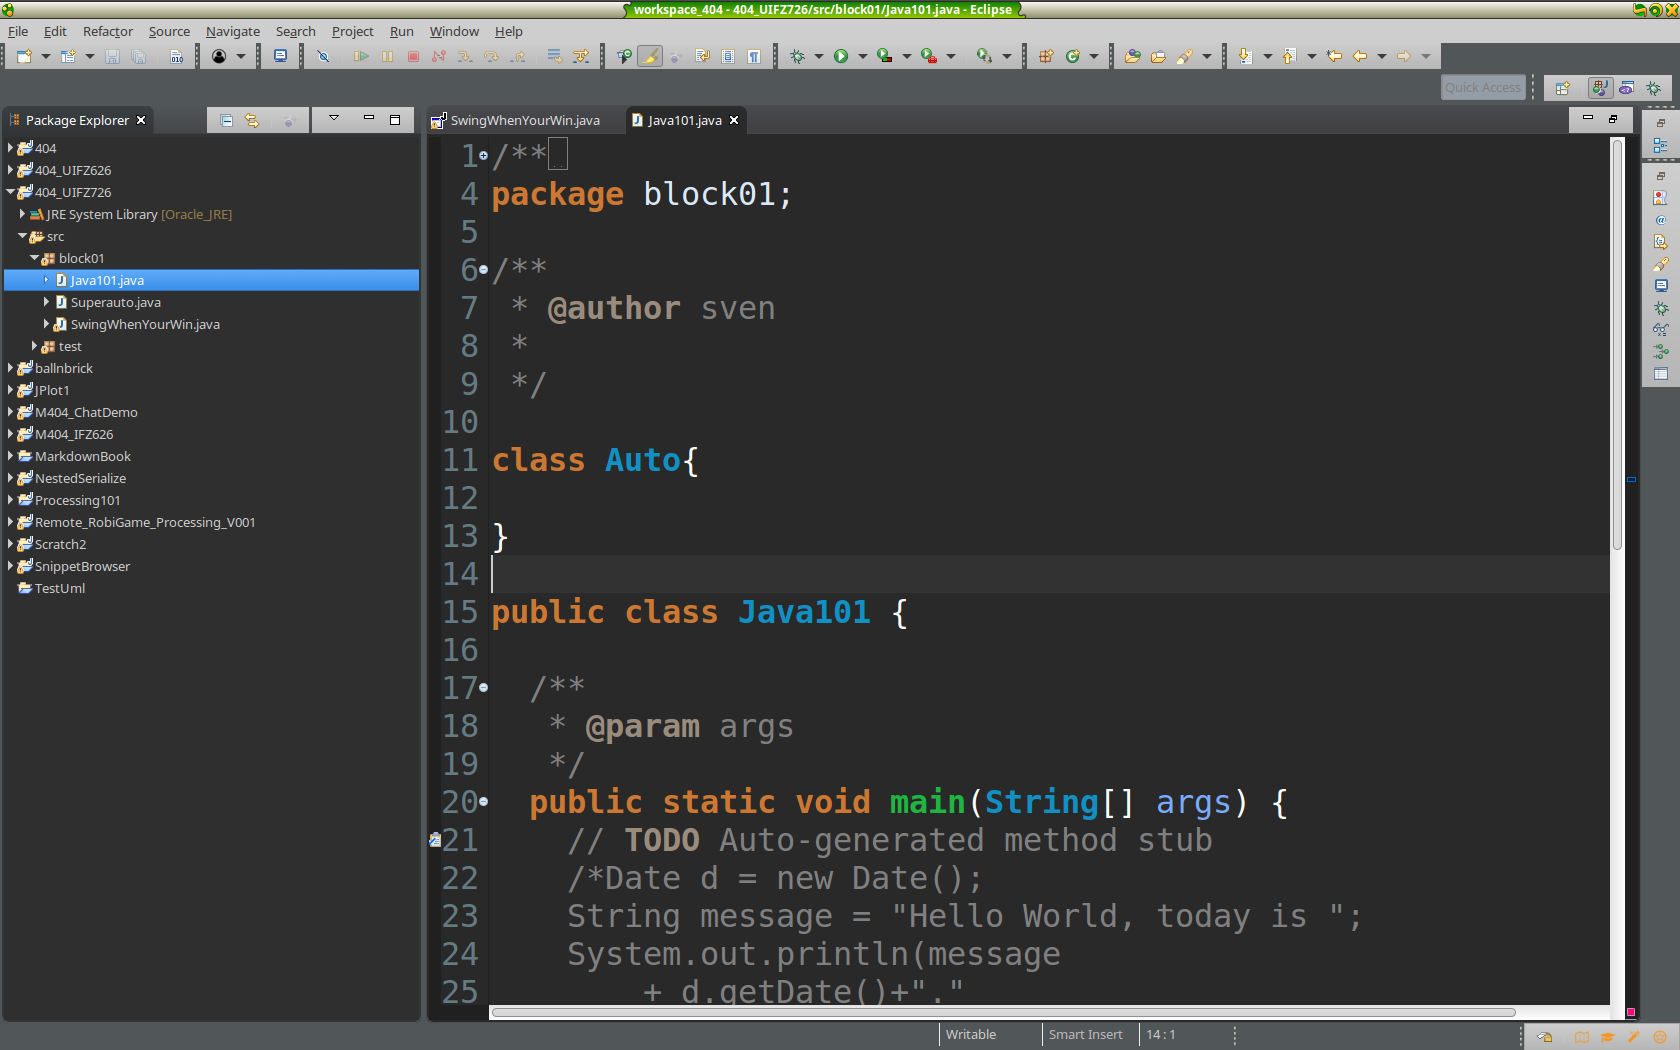Screen dimensions: 1680x1050
Task: Click the Skip All Breakpoints icon
Action: (323, 57)
